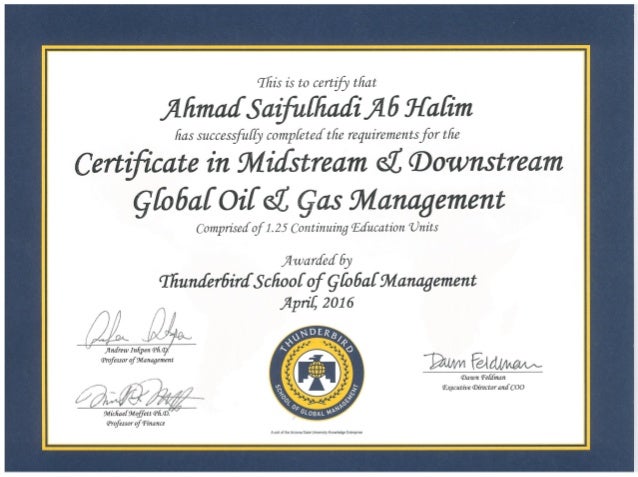The width and height of the screenshot is (638, 477).
Task: Click 'Global Oil & Gas Management' line
Action: [319, 201]
